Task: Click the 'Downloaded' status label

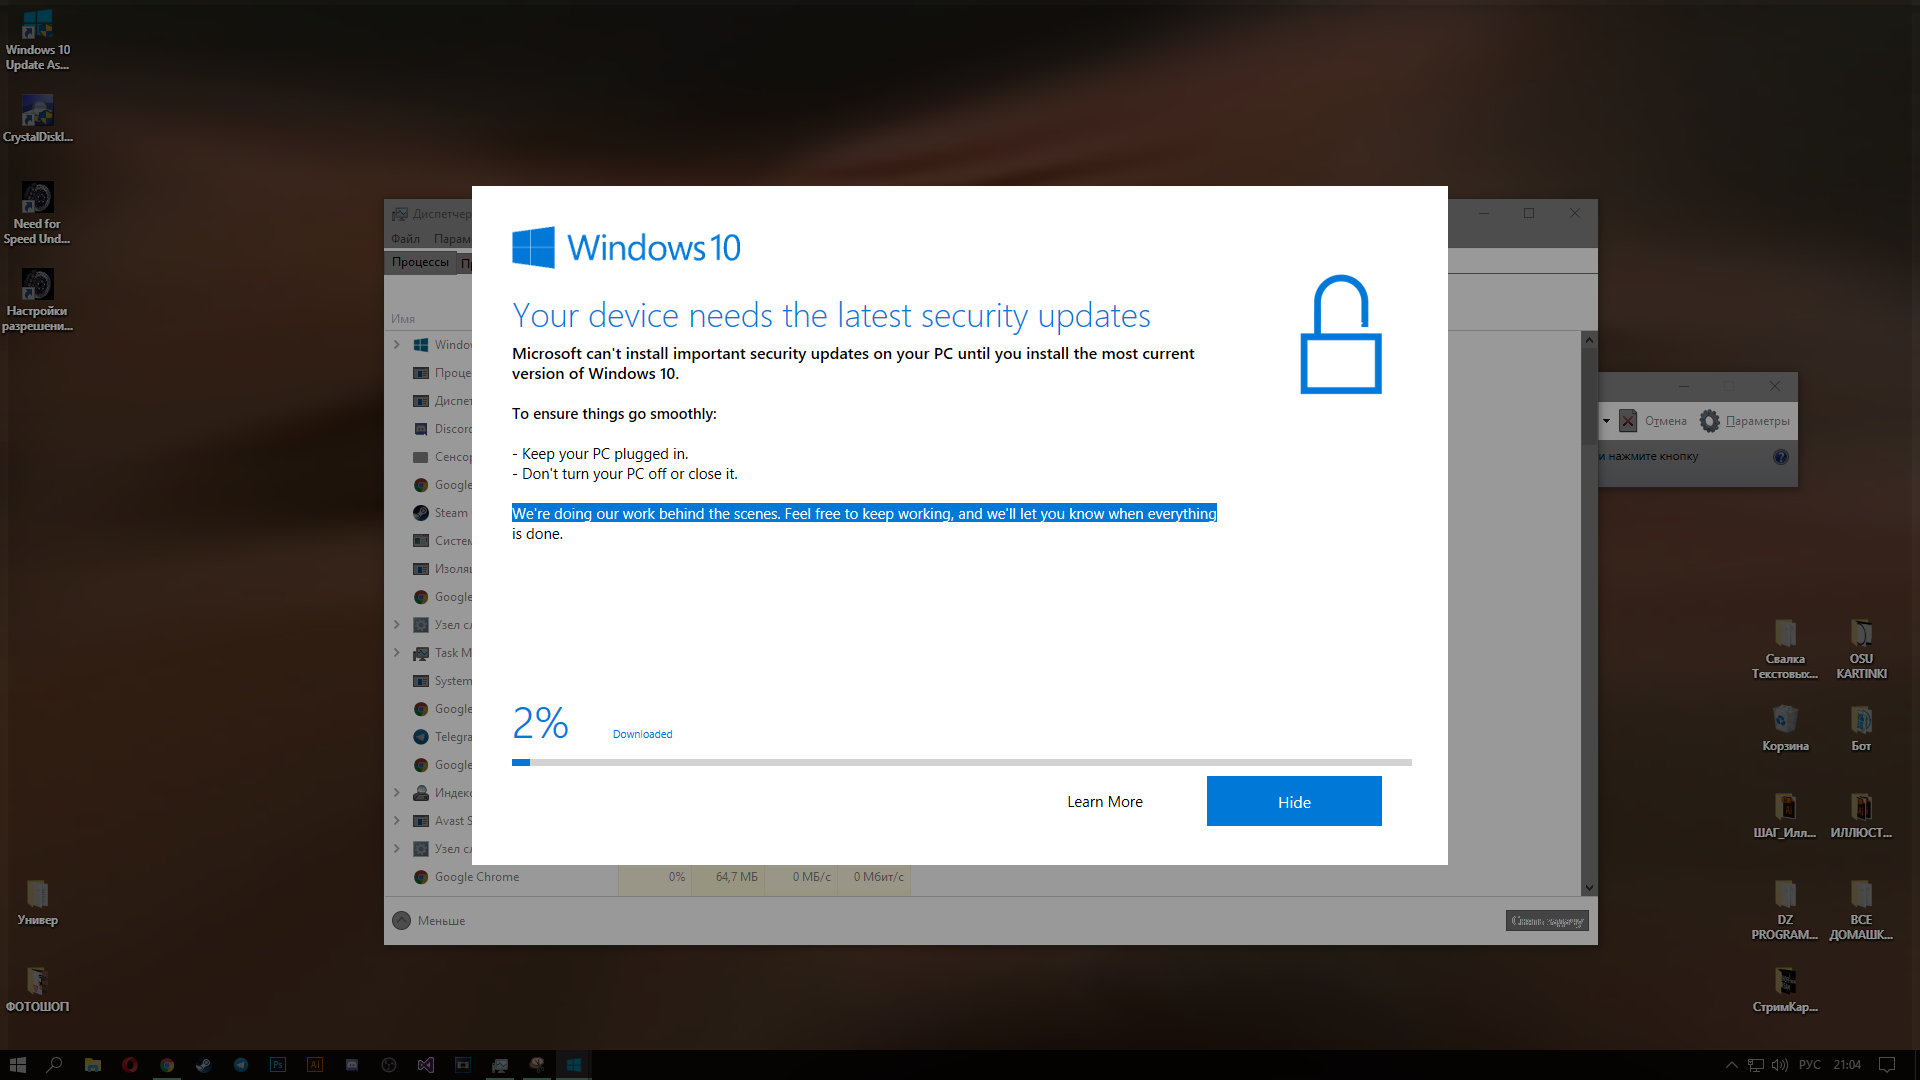Action: (642, 734)
